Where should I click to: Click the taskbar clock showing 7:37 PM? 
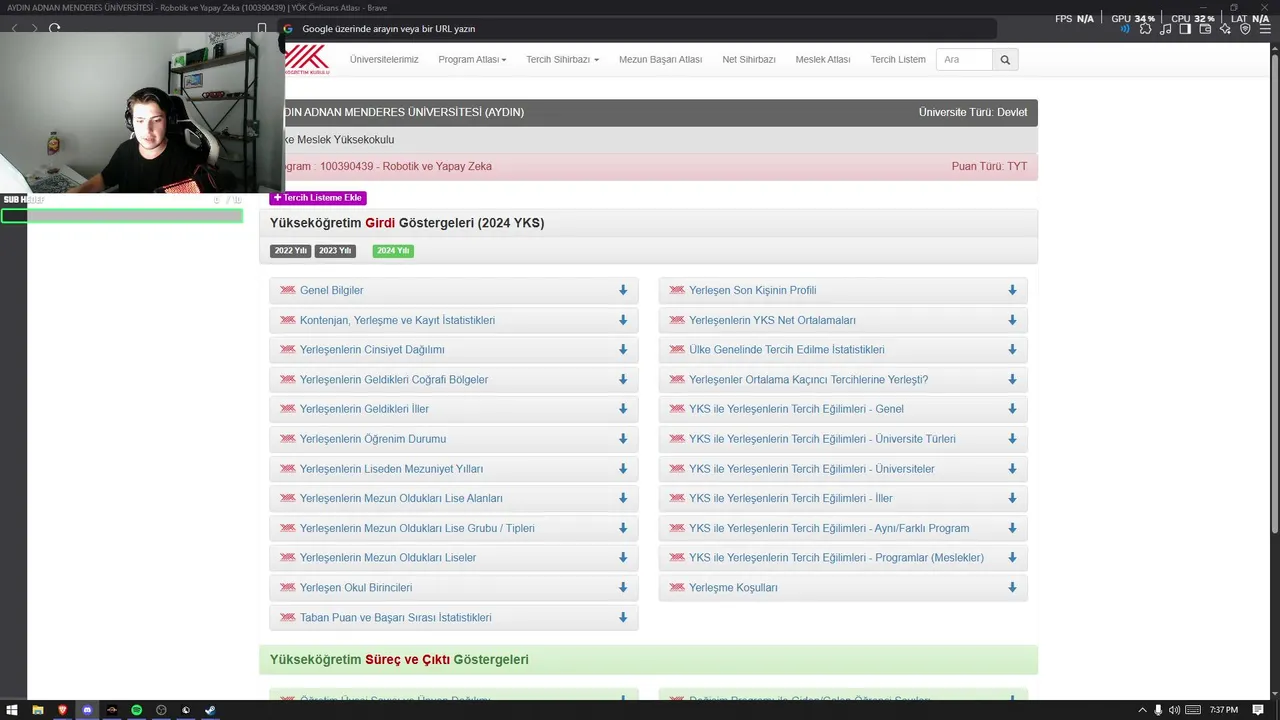(x=1224, y=710)
